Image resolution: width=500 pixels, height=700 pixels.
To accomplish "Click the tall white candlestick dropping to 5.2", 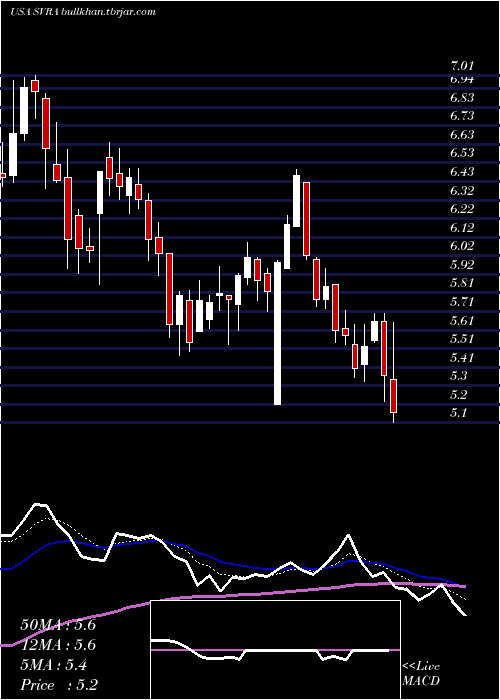I will [278, 333].
